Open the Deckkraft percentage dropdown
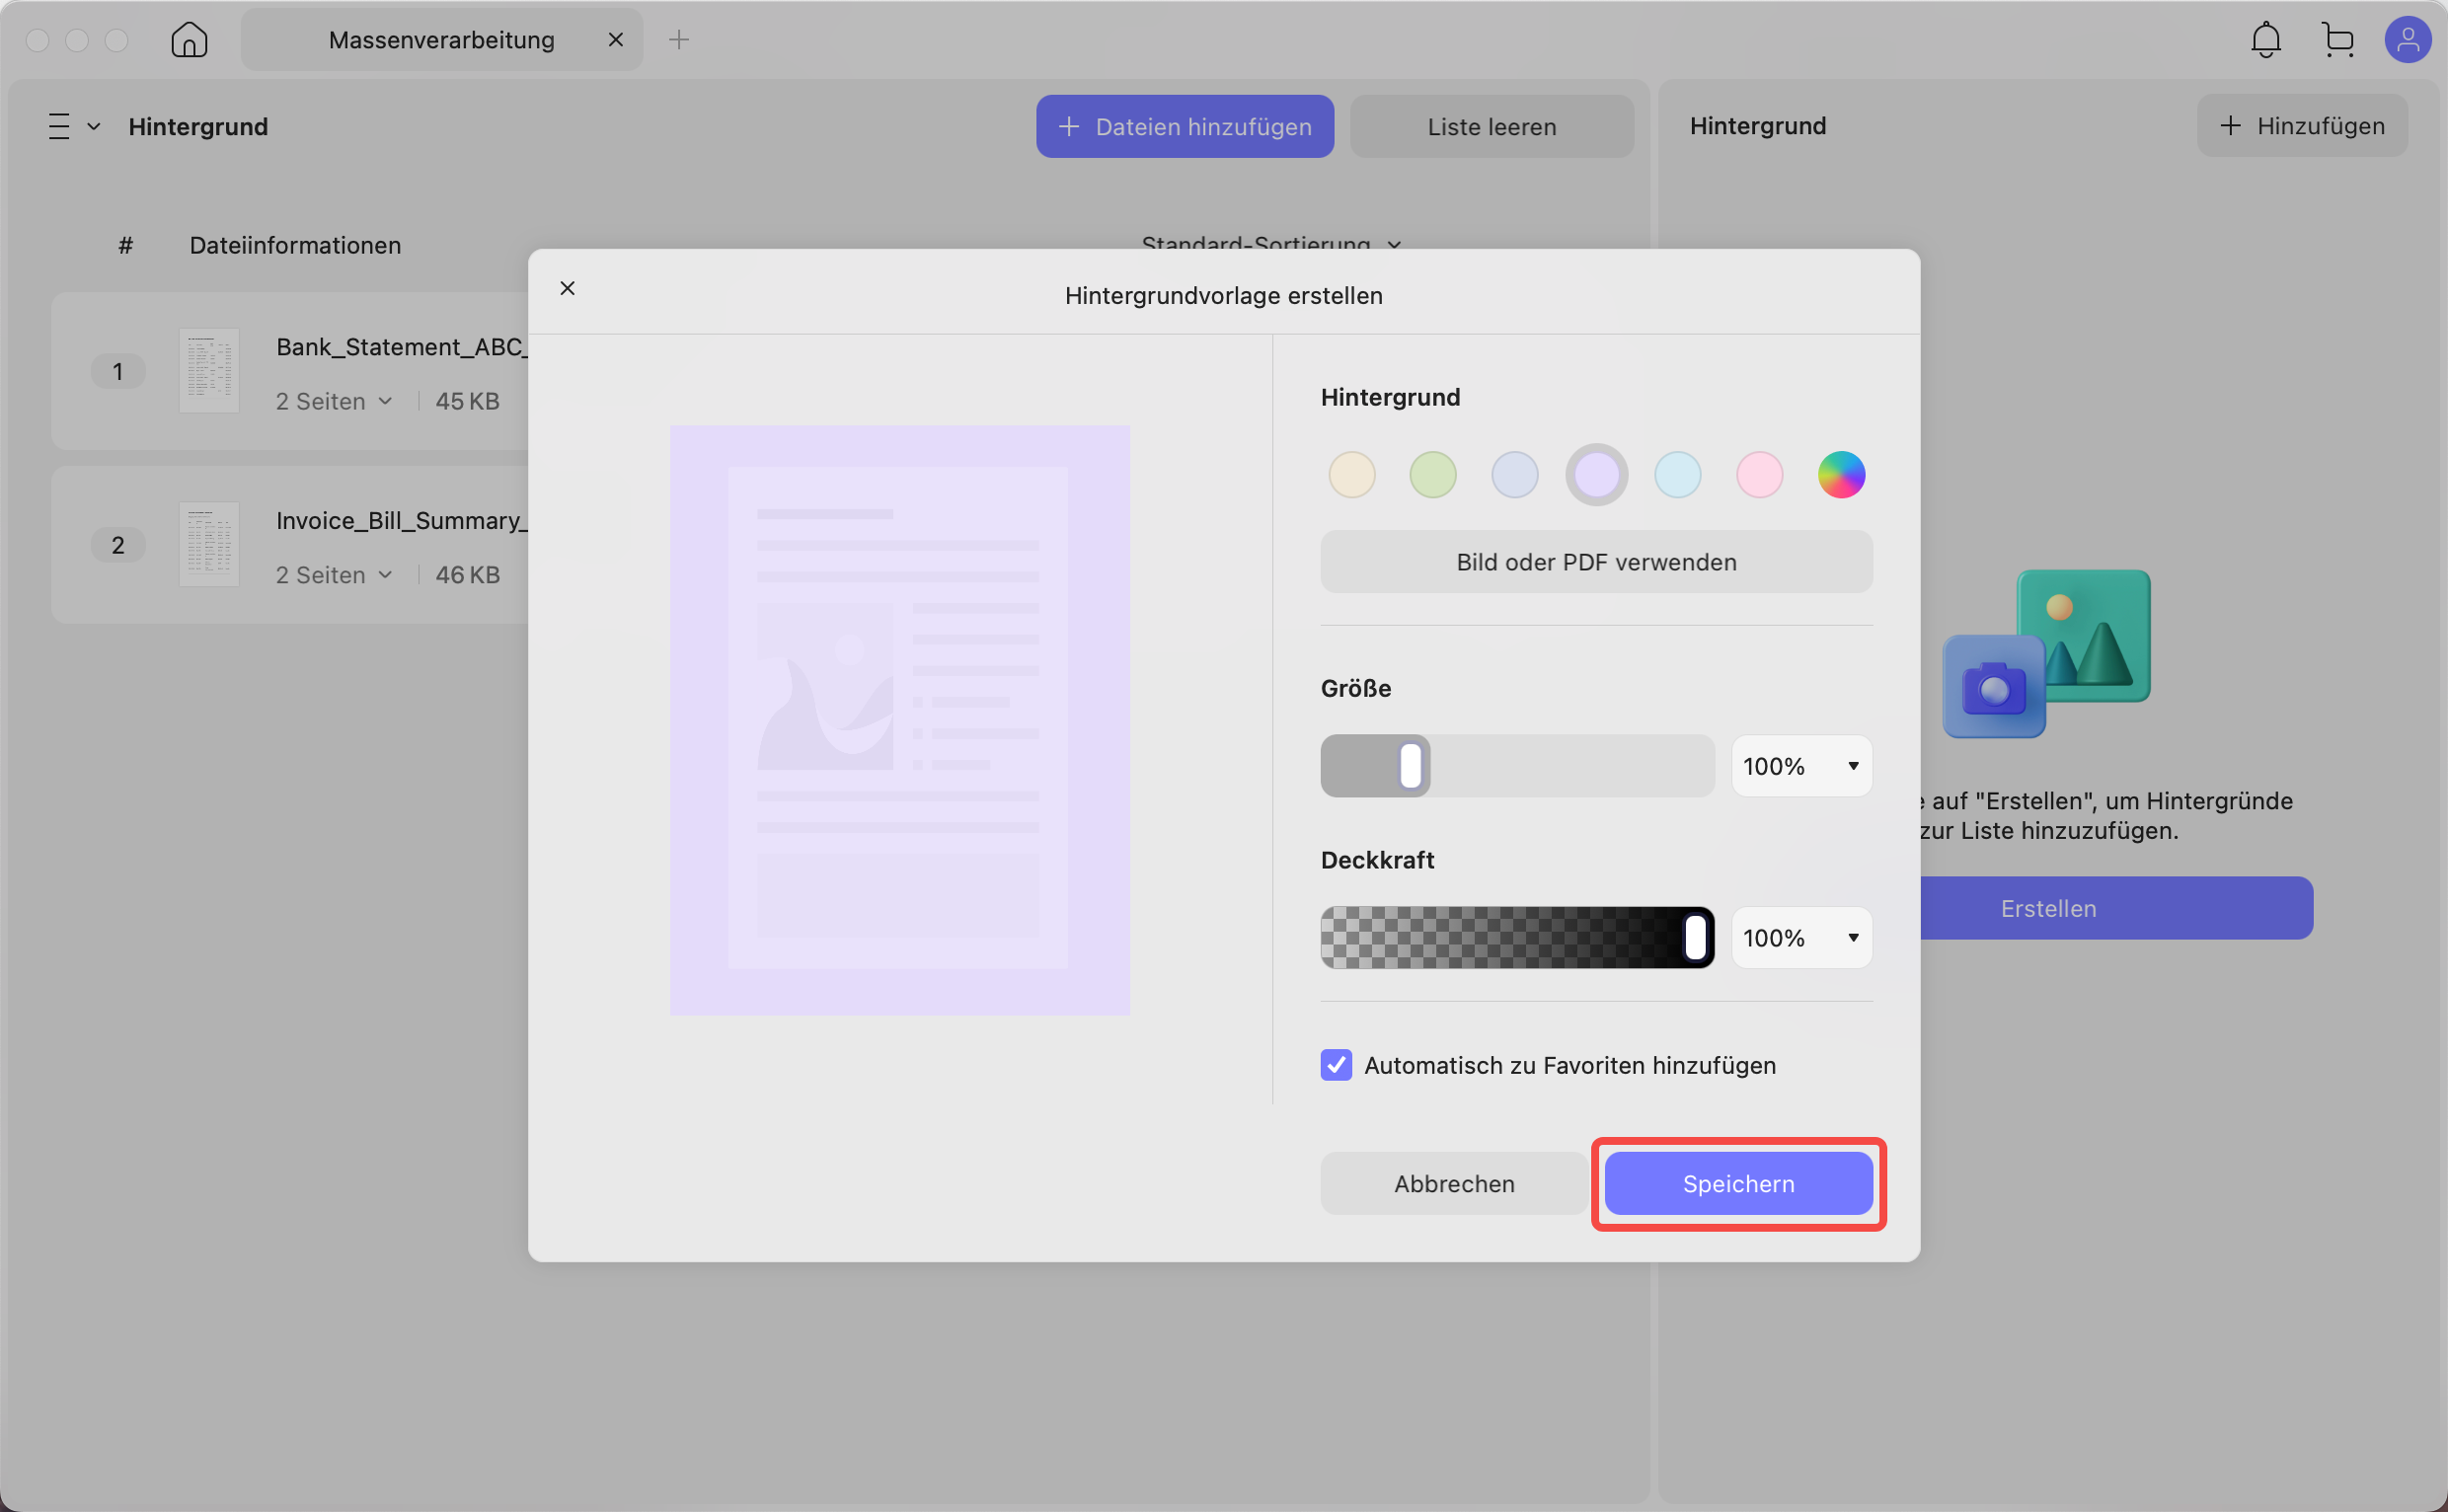 (1801, 938)
